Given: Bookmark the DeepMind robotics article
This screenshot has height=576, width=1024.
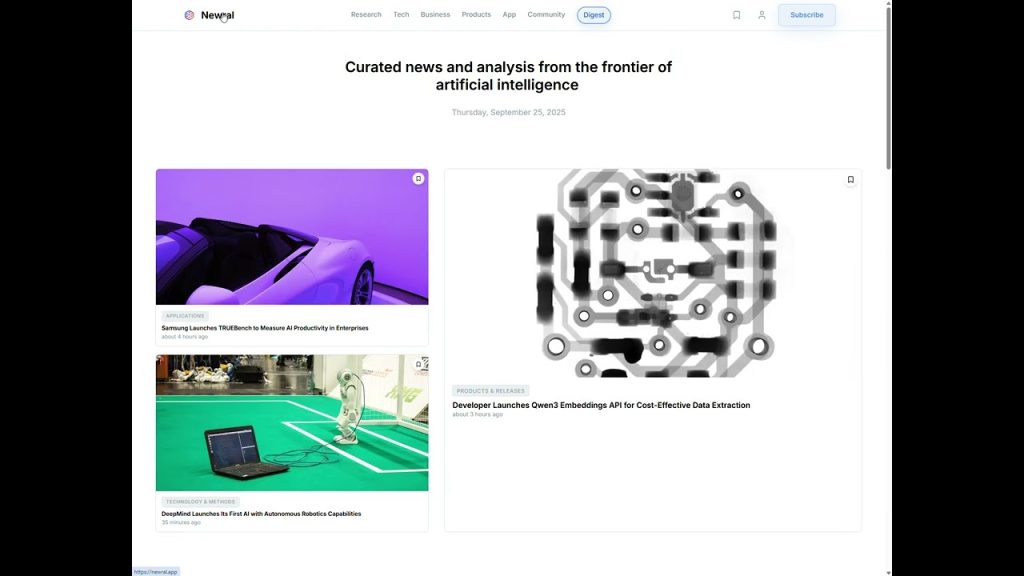Looking at the screenshot, I should (418, 364).
